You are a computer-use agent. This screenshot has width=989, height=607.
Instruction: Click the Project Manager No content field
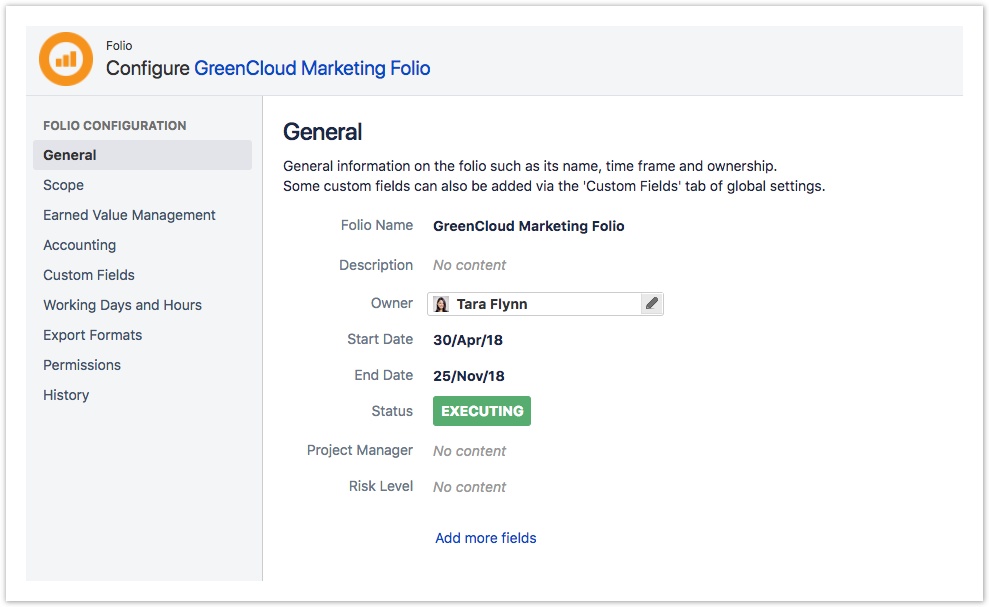(469, 451)
